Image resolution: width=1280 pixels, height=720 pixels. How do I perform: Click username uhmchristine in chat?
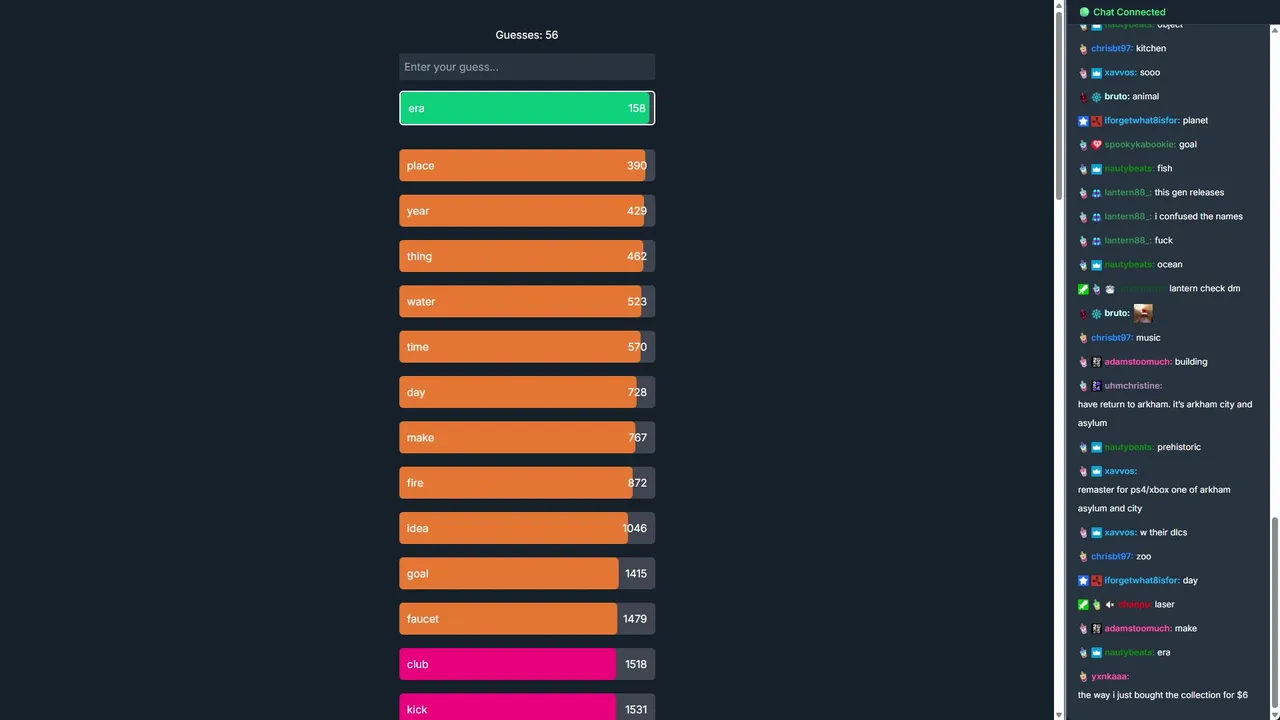pyautogui.click(x=1133, y=386)
